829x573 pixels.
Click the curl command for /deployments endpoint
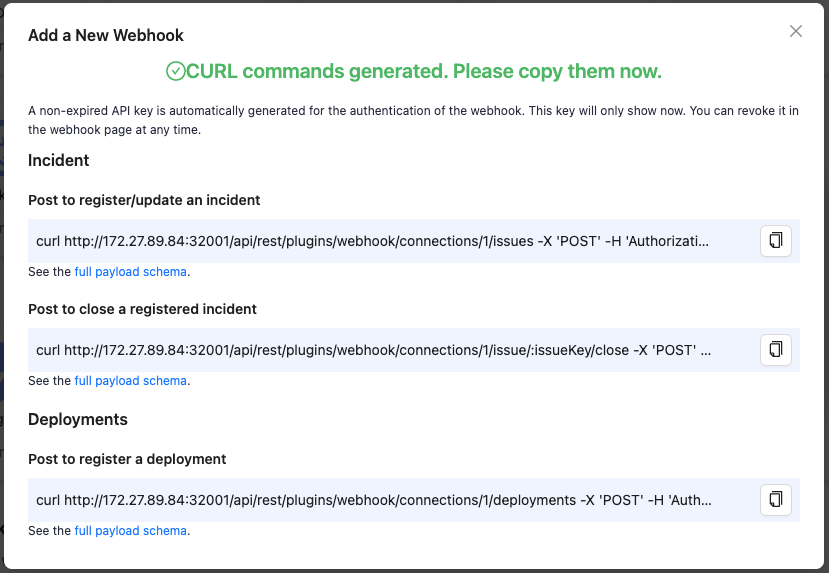[372, 500]
